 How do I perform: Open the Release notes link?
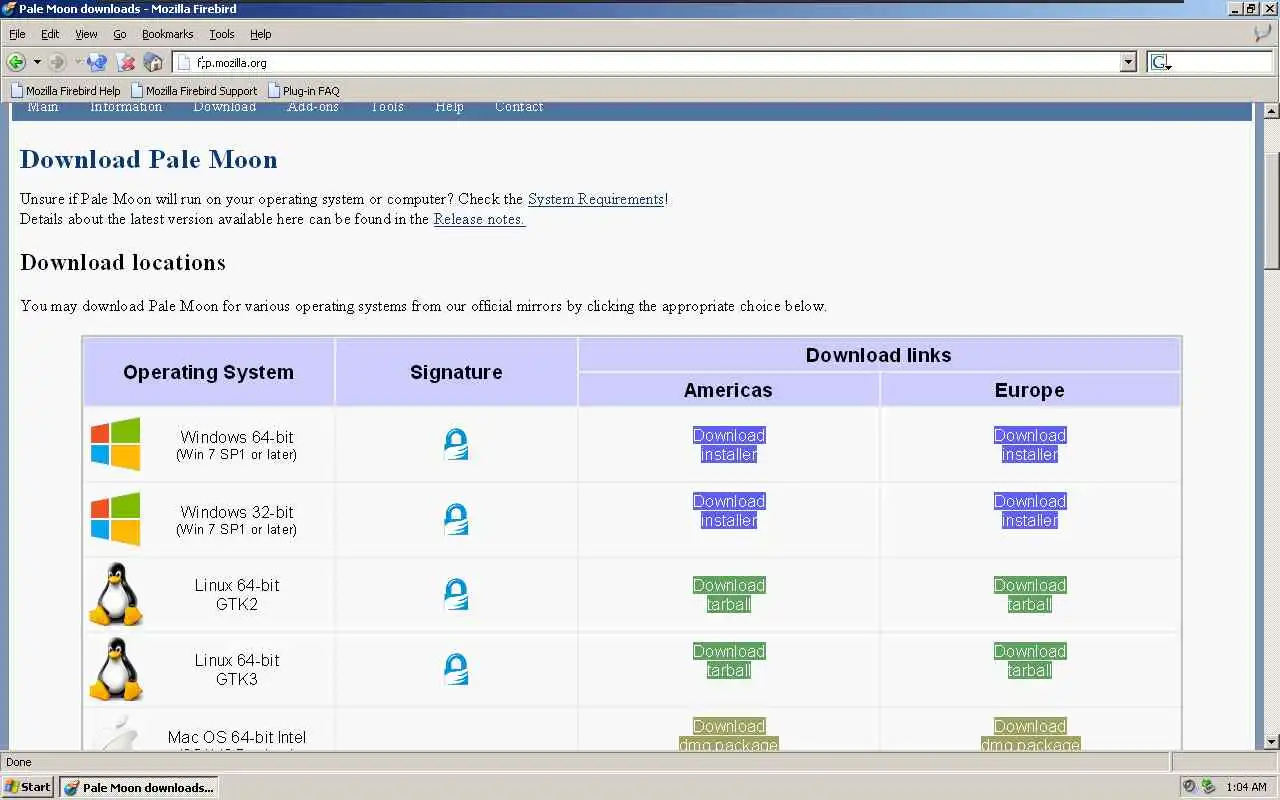click(479, 219)
